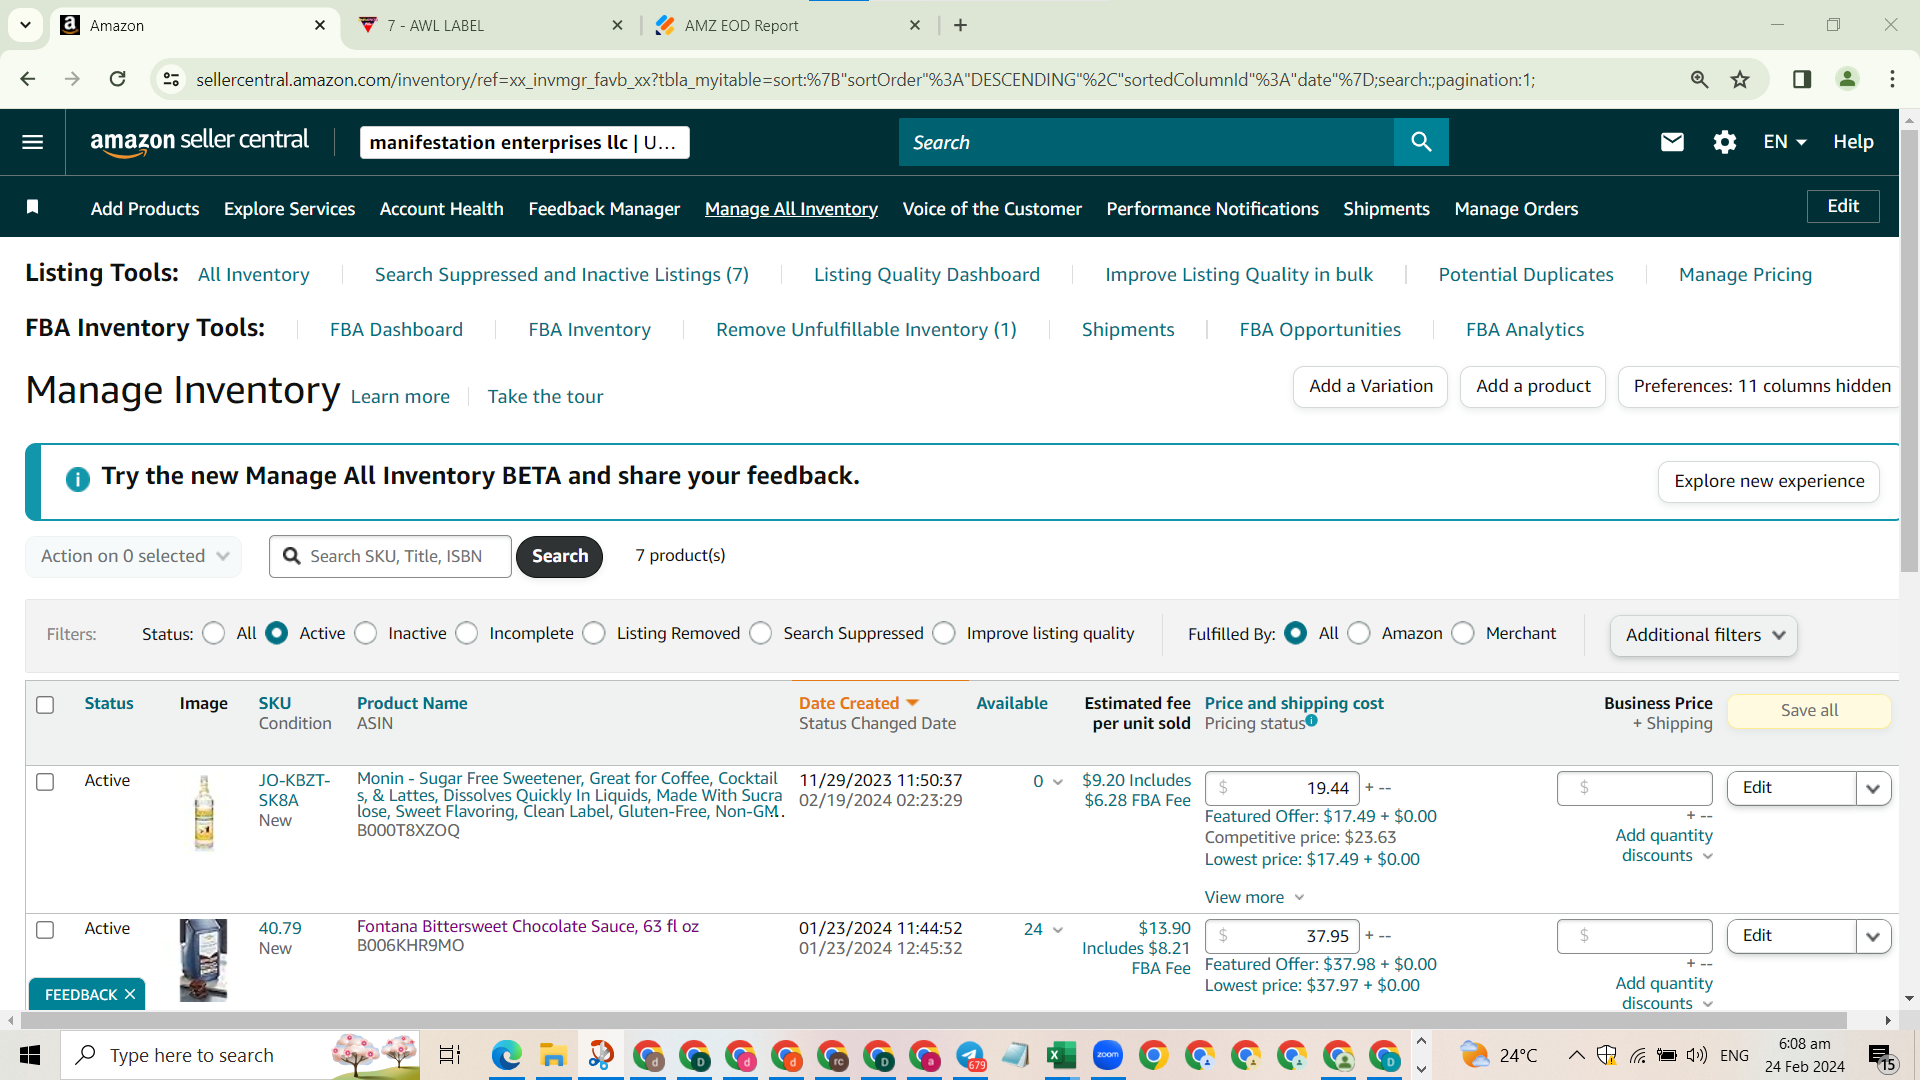The image size is (1920, 1080).
Task: Click the Pricing status info icon
Action: coord(1311,720)
